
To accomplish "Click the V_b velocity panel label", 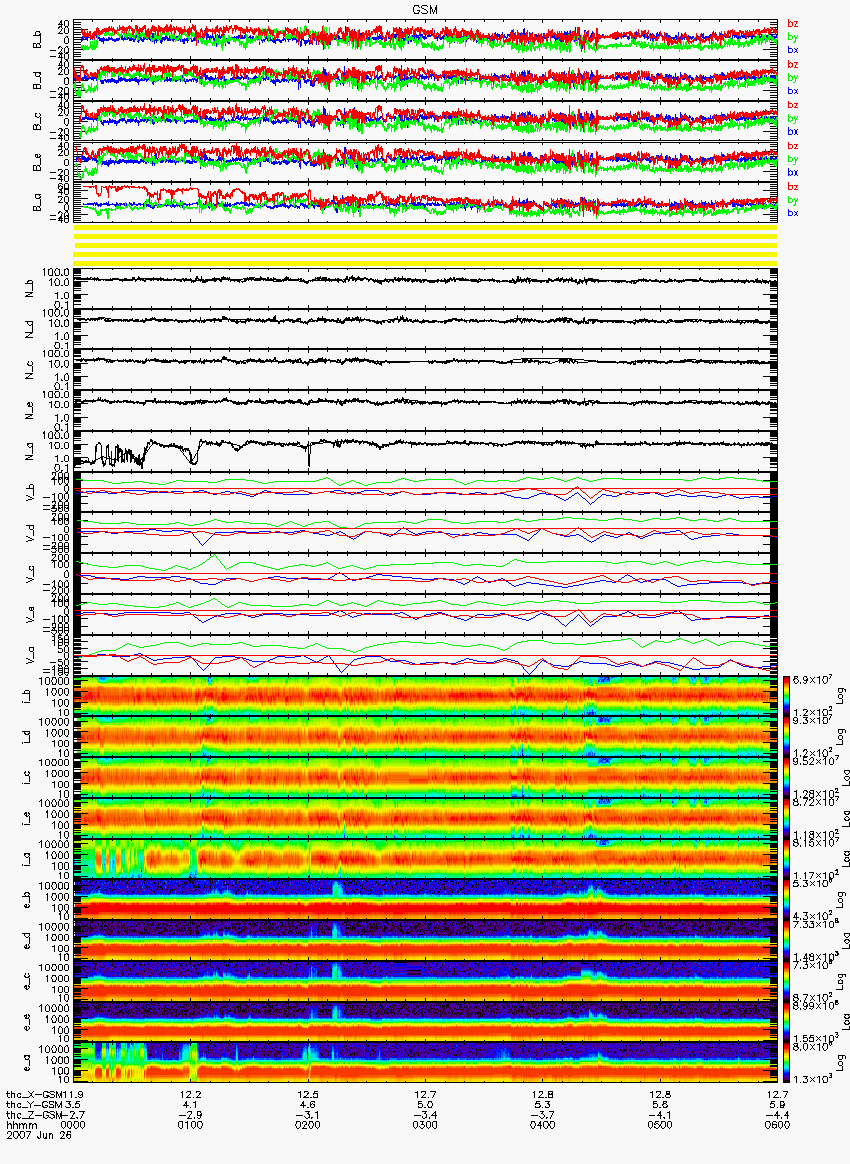I will point(31,491).
